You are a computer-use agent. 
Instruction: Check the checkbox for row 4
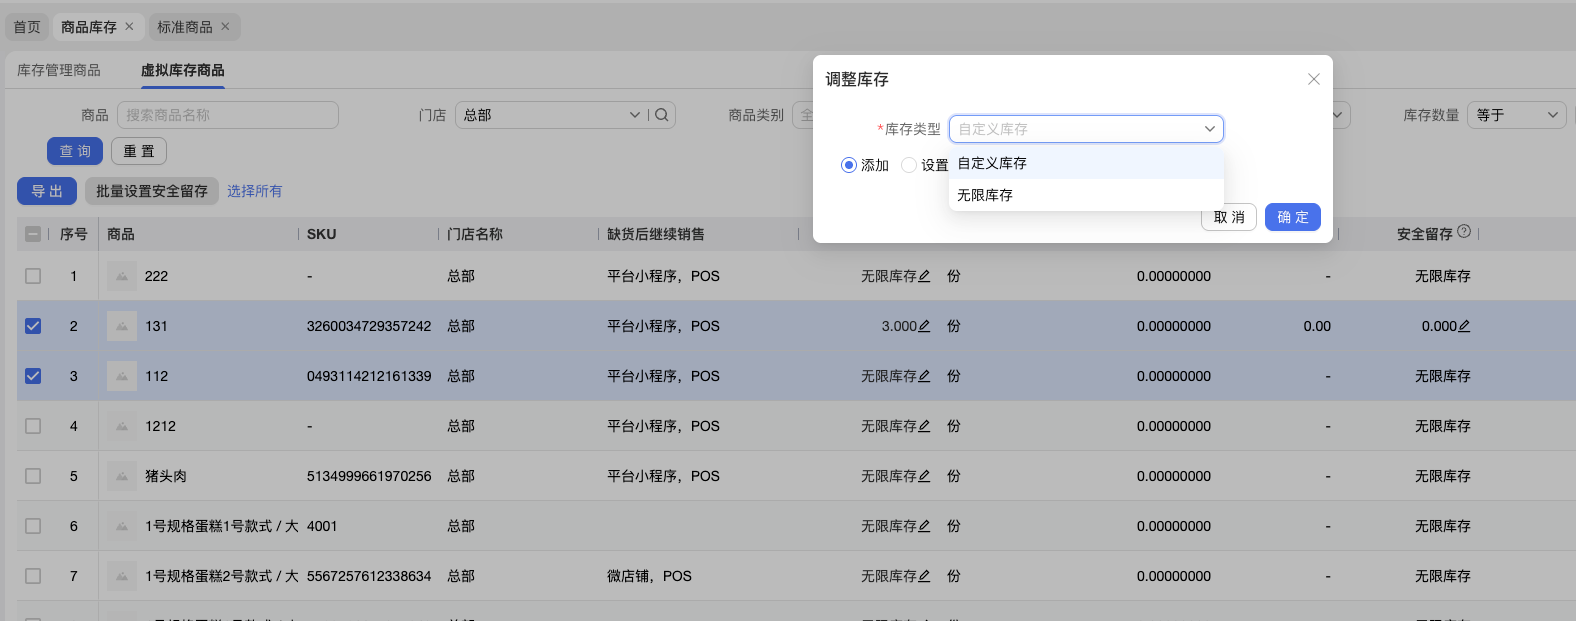pyautogui.click(x=33, y=426)
